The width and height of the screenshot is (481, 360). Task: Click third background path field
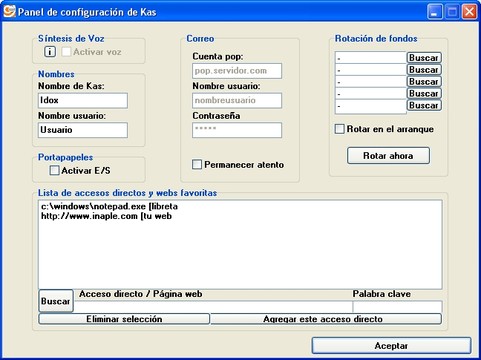pos(371,82)
